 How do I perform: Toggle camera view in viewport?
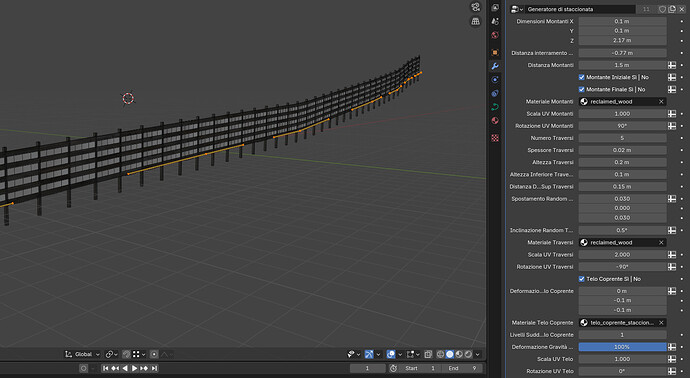coord(475,7)
